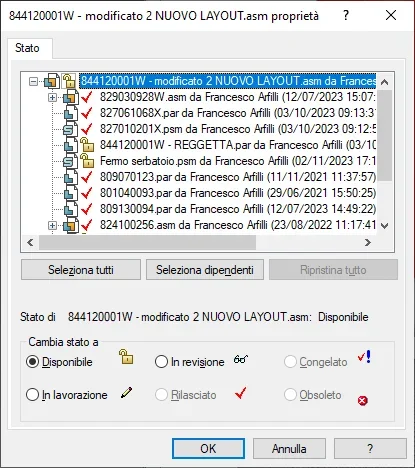This screenshot has width=415, height=468.
Task: Click red checkmark beside 827010201X.psm
Action: pyautogui.click(x=87, y=129)
